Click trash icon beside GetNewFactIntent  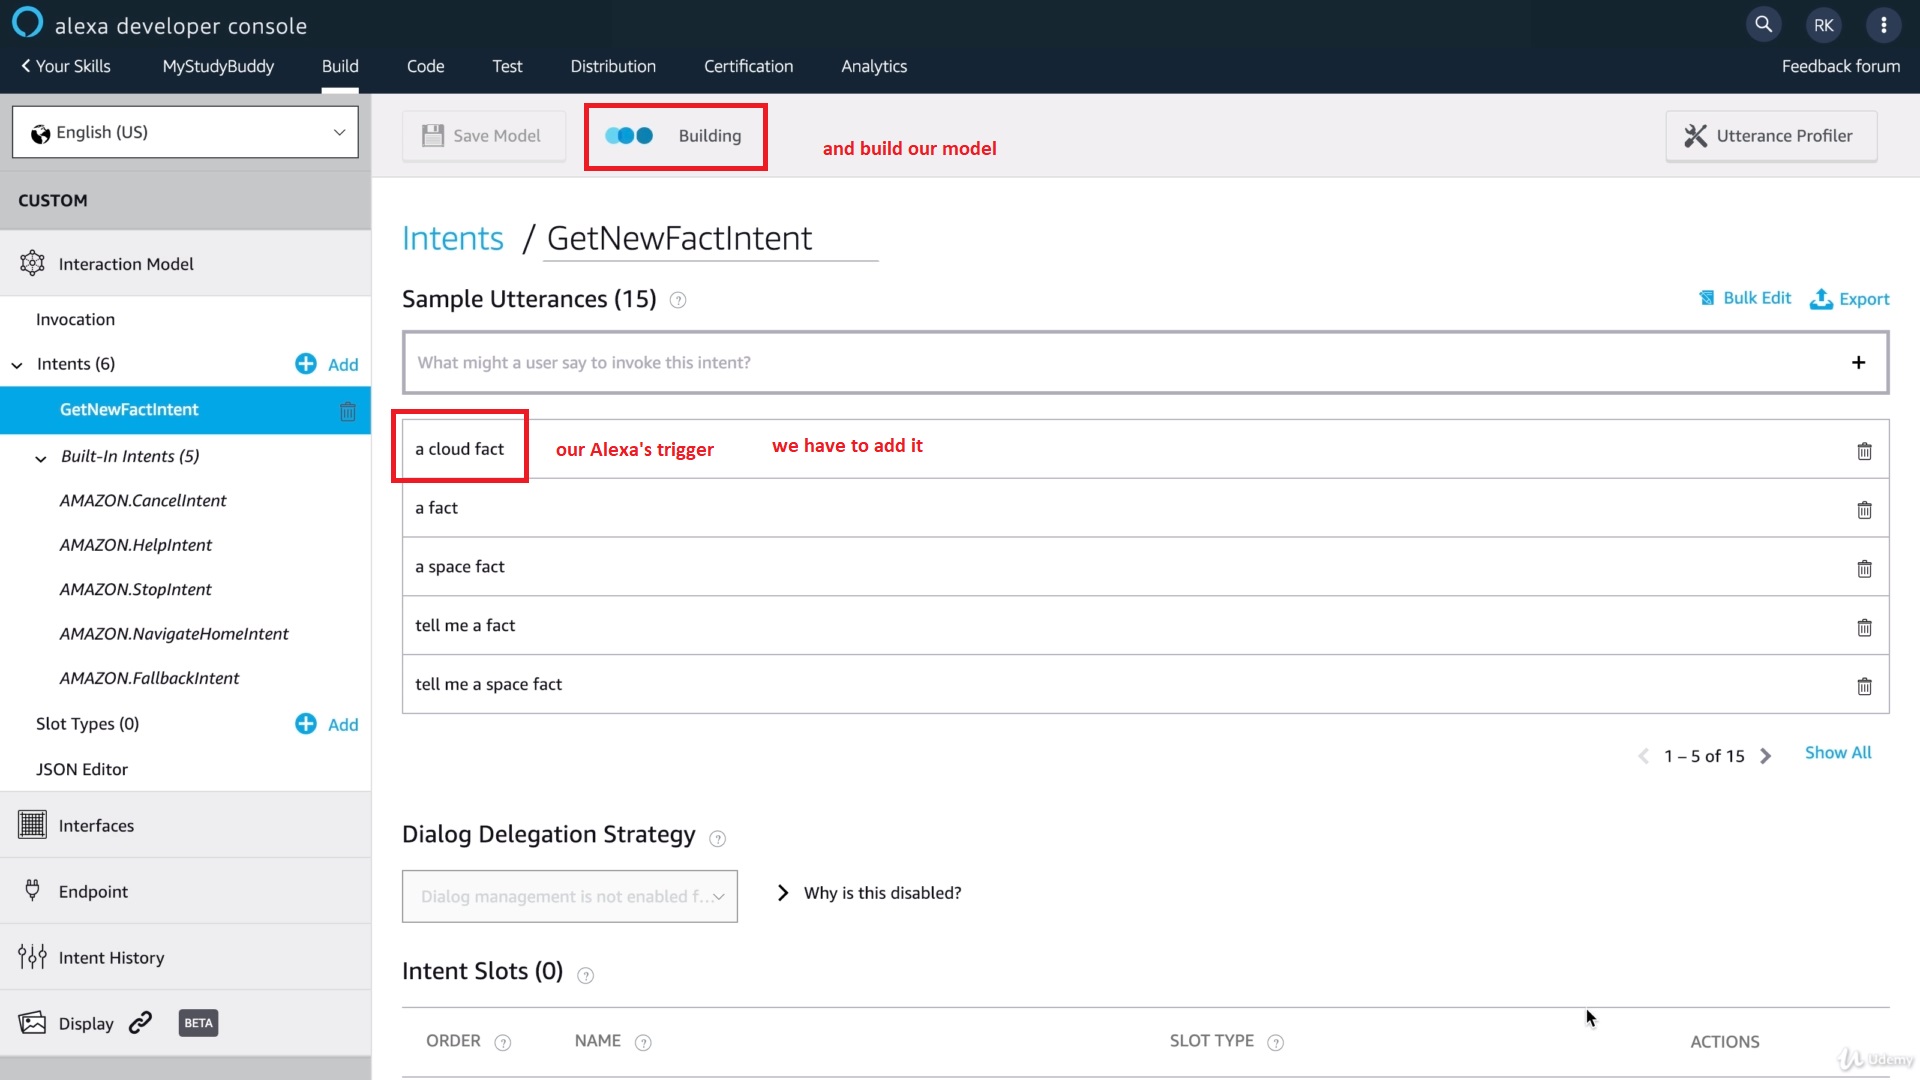coord(347,411)
